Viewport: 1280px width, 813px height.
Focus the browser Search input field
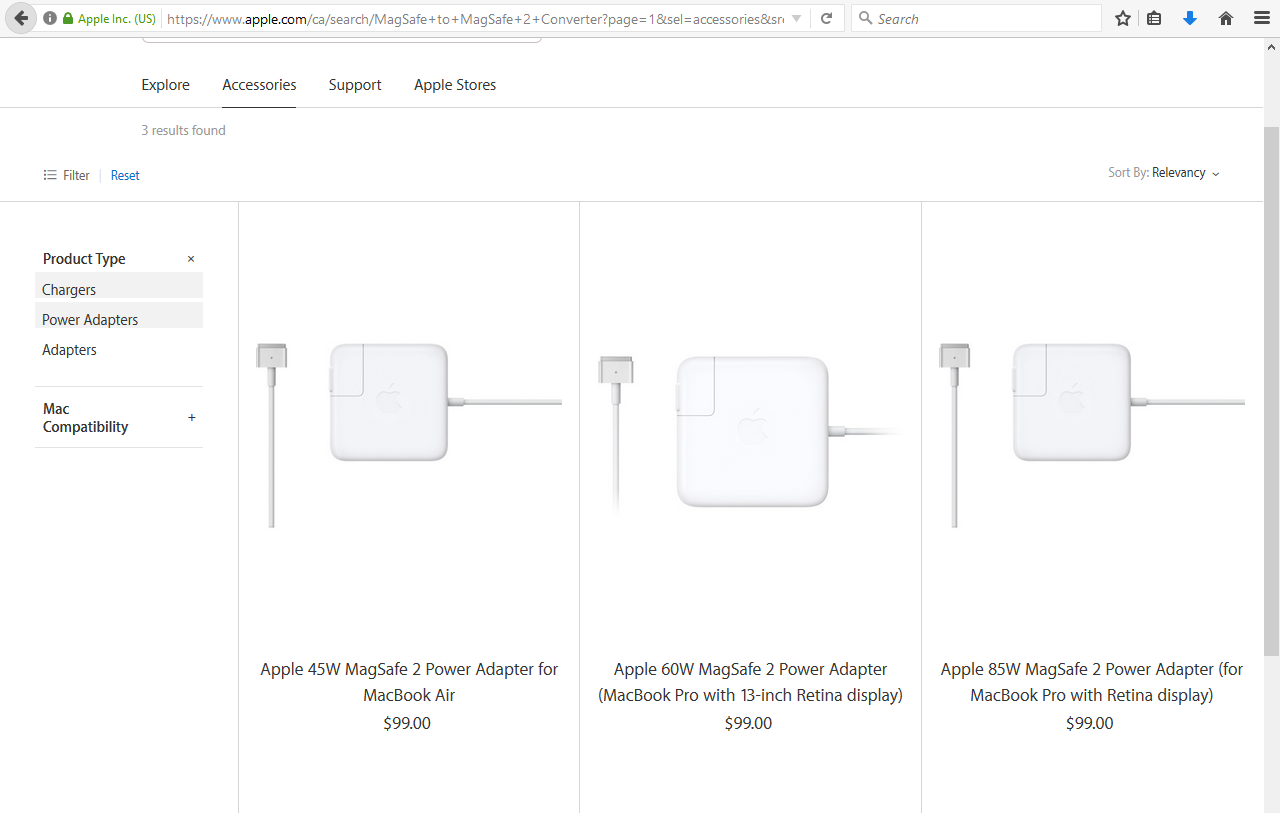coord(976,19)
